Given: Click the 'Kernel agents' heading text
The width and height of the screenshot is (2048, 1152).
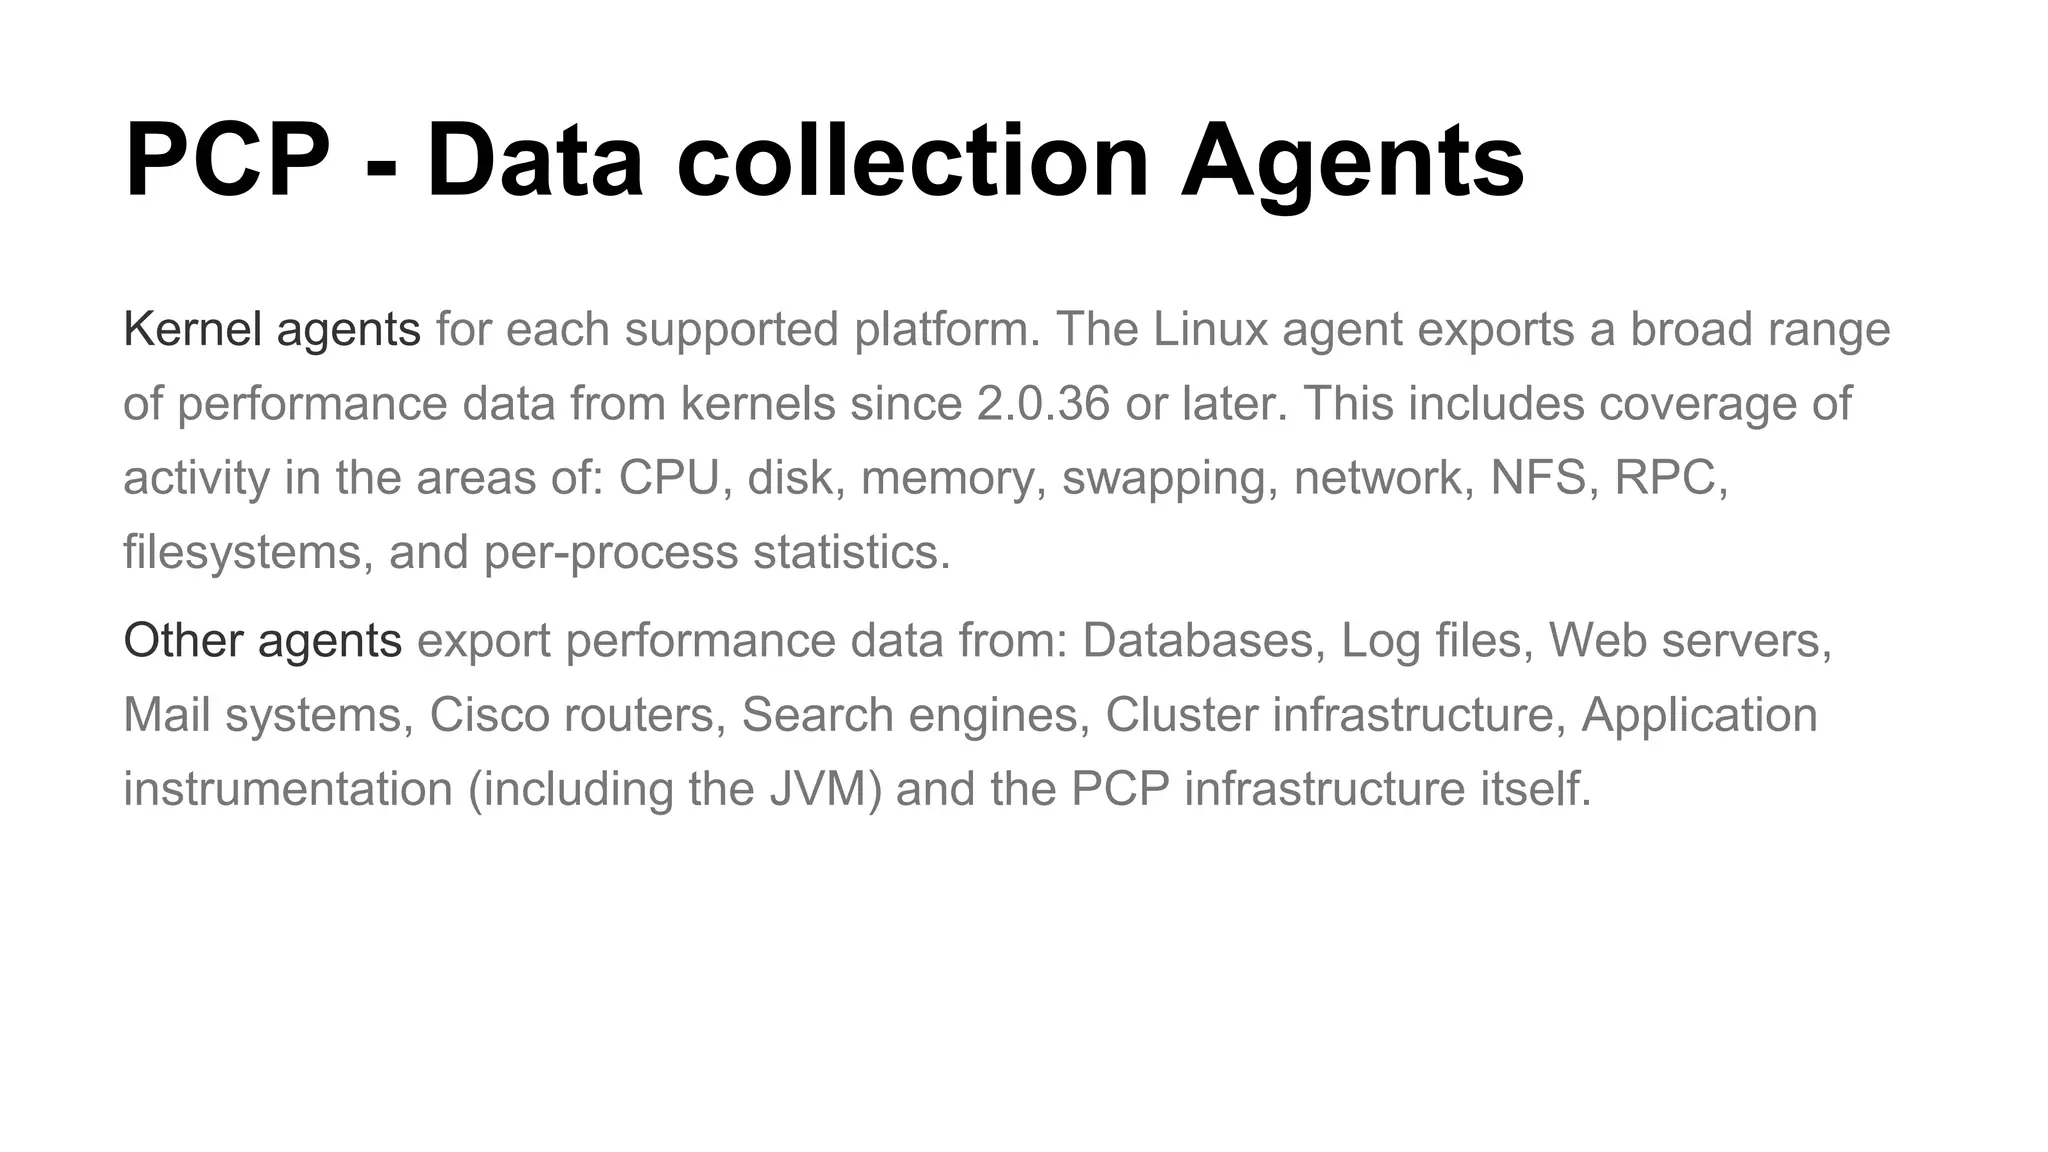Looking at the screenshot, I should click(x=272, y=331).
